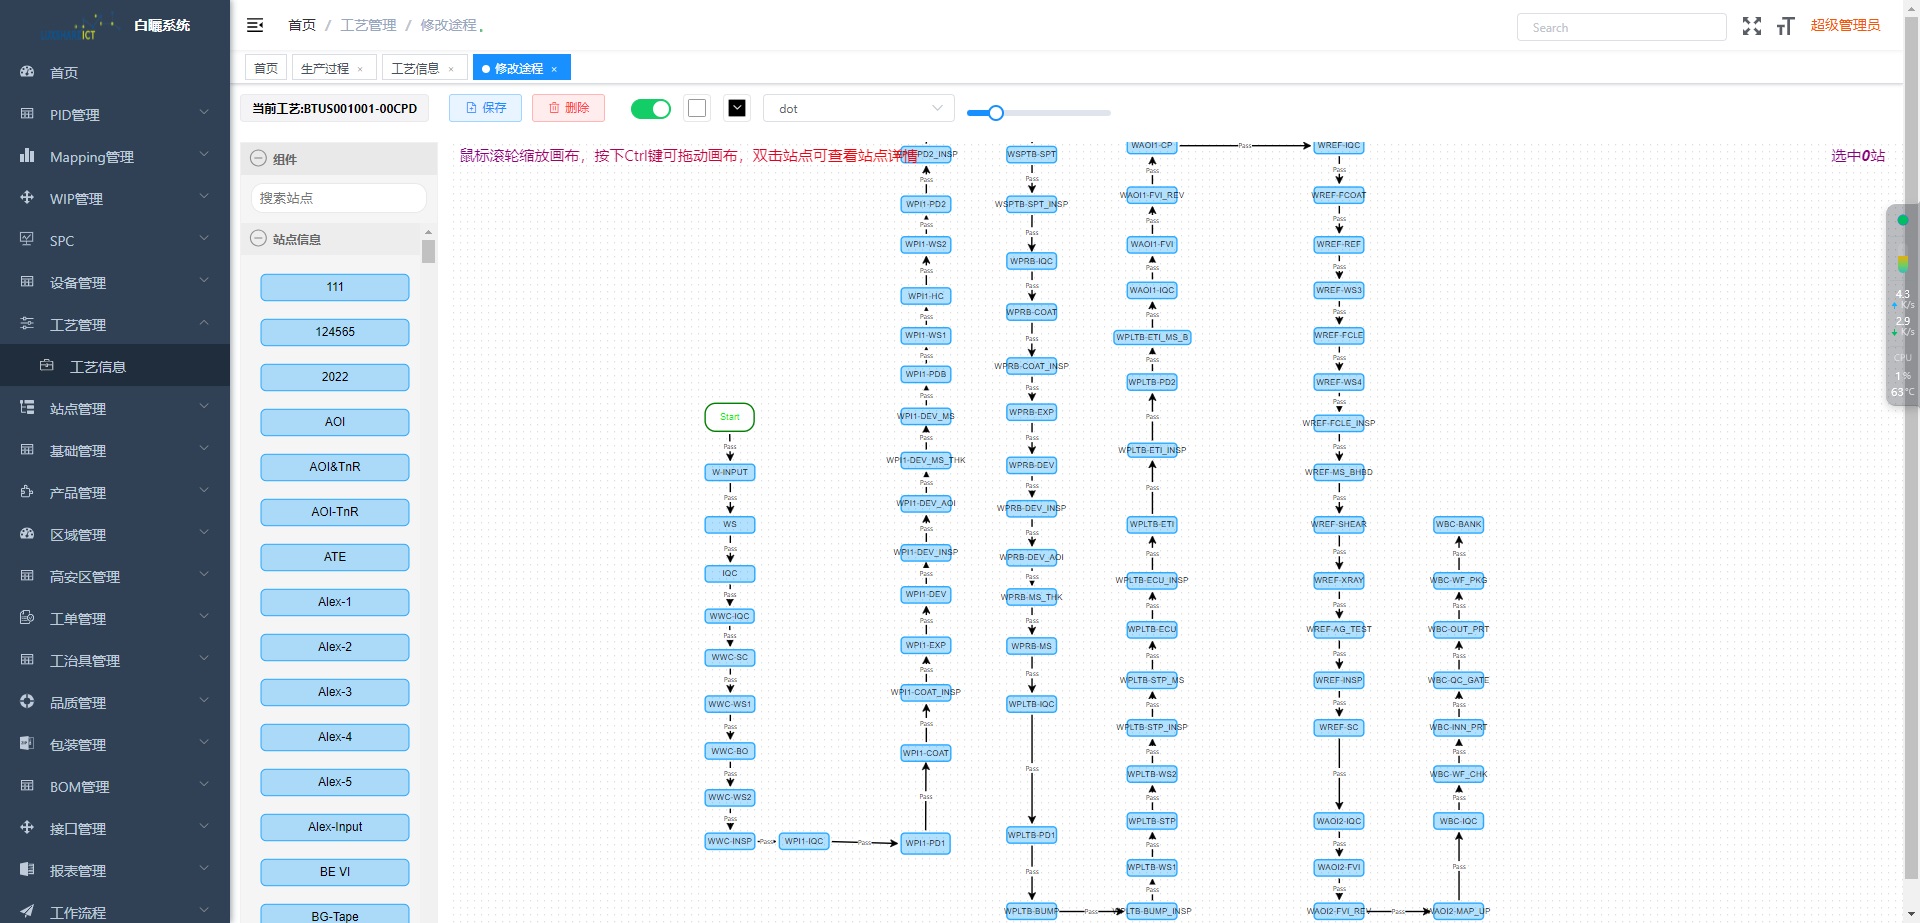This screenshot has width=1920, height=923.
Task: Click the 工艺信息 submenu icon
Action: click(x=47, y=366)
